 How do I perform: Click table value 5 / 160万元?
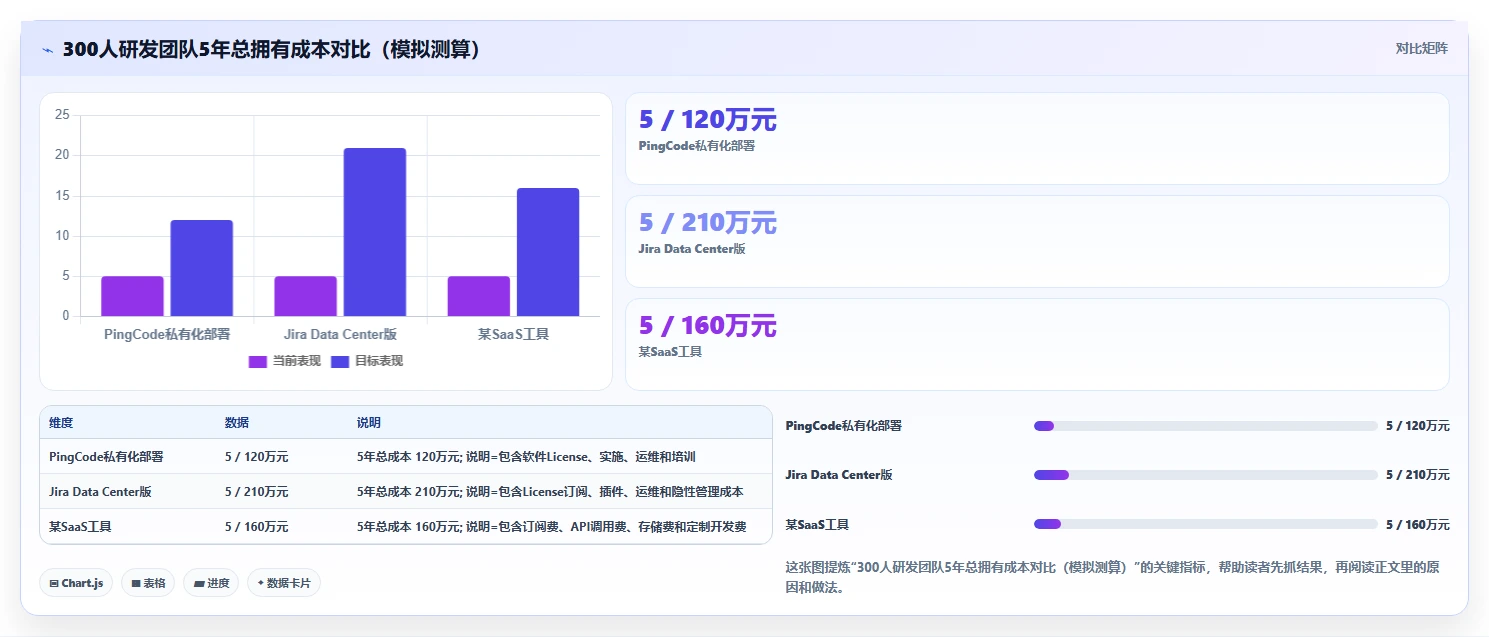[x=257, y=526]
